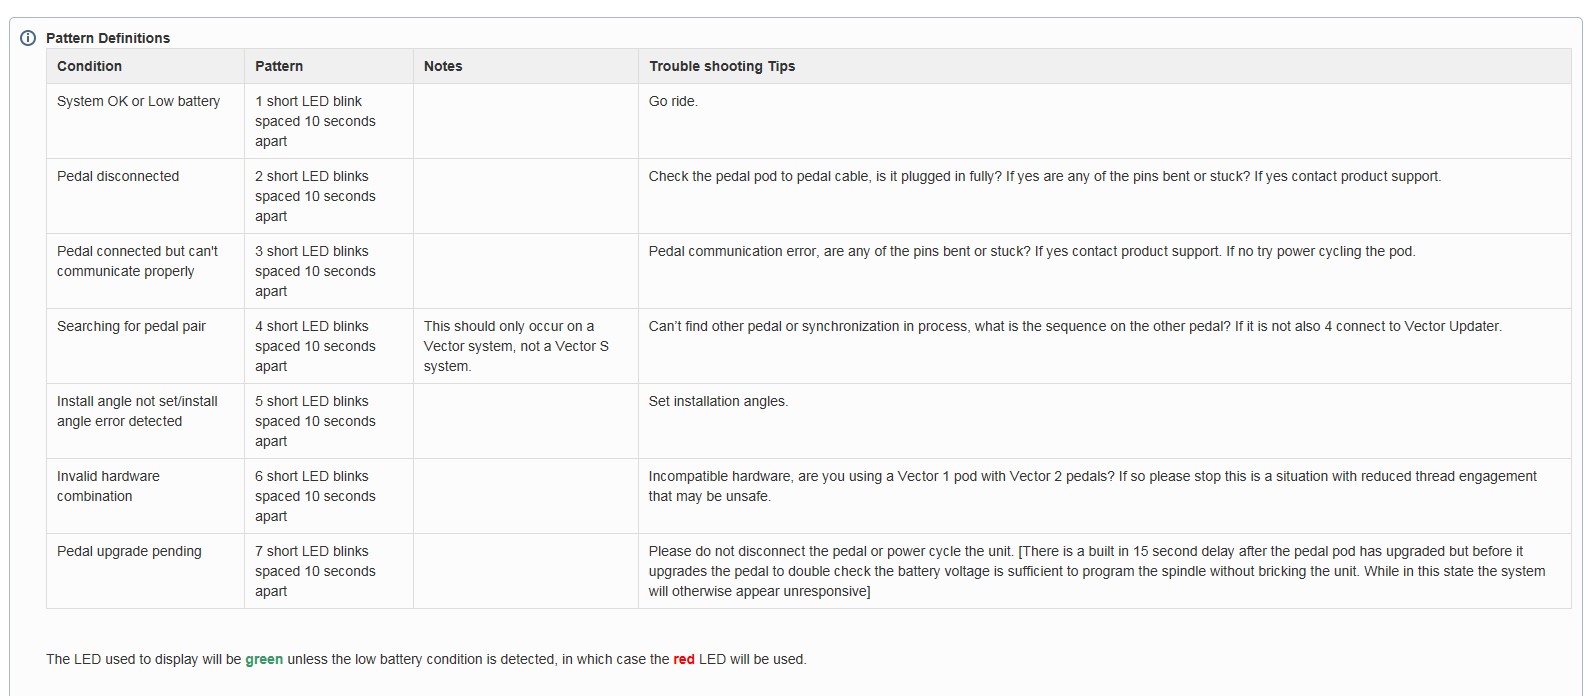
Task: Click the Pattern Definitions panel title
Action: (x=108, y=38)
